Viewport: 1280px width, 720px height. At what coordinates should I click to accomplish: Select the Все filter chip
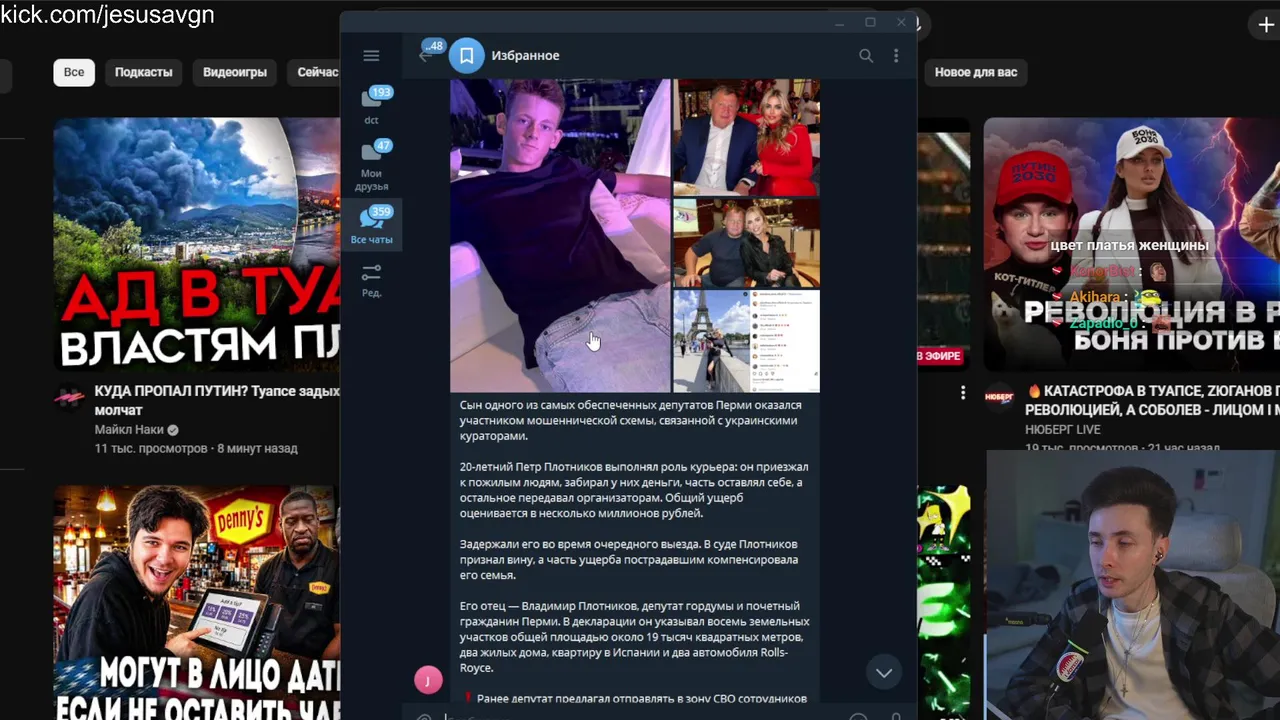tap(74, 72)
